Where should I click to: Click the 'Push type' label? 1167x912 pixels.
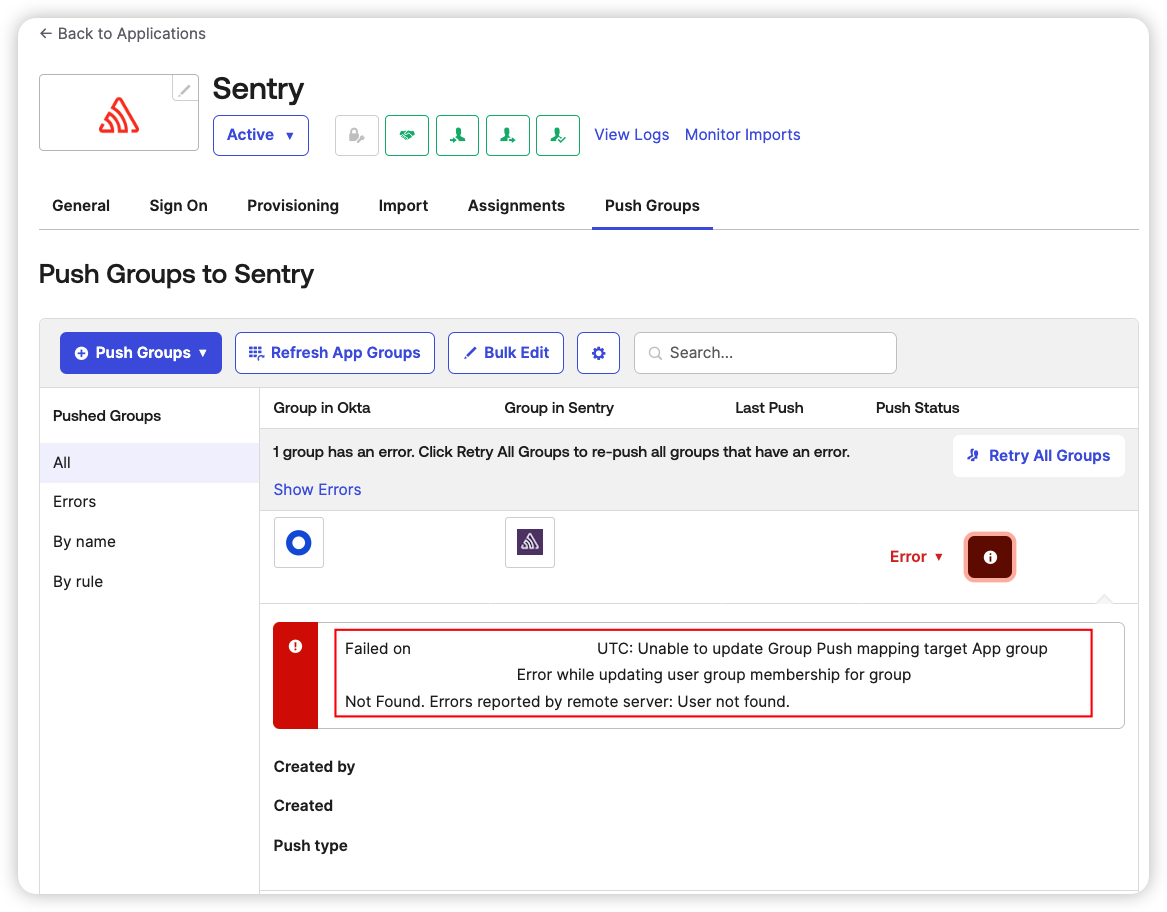click(x=310, y=846)
